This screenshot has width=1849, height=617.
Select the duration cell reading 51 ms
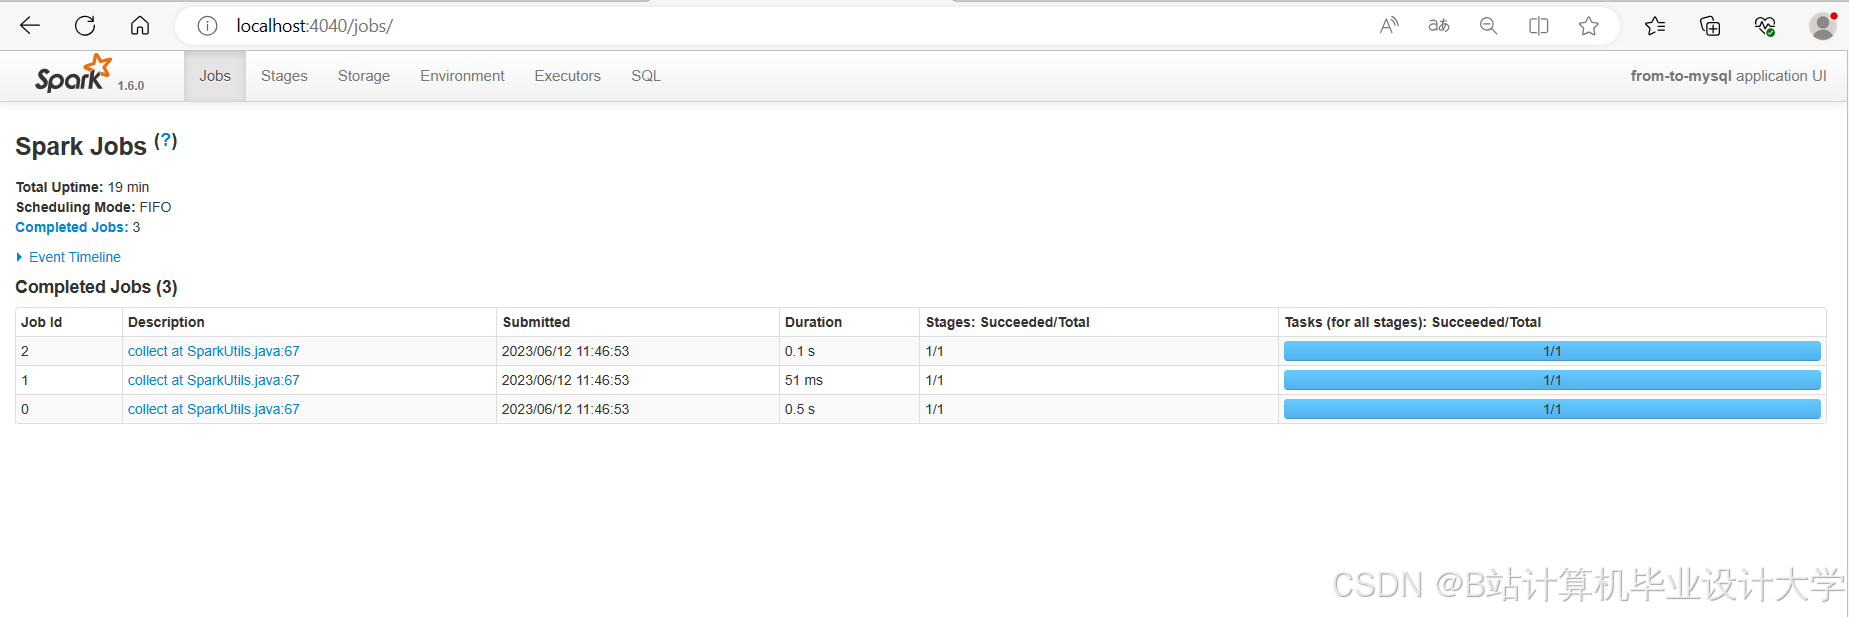click(x=849, y=380)
